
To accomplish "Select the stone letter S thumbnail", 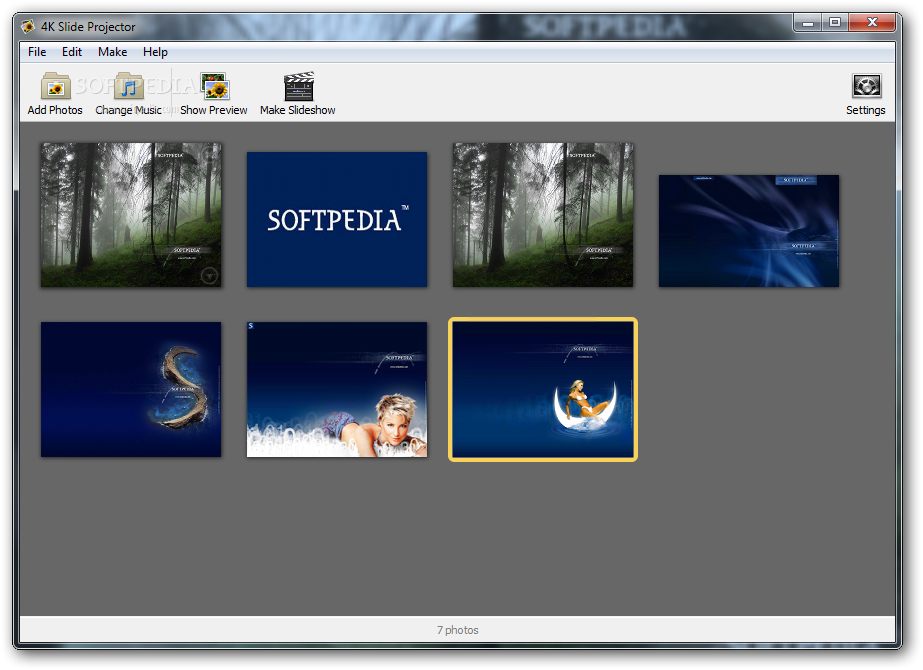I will [x=131, y=389].
